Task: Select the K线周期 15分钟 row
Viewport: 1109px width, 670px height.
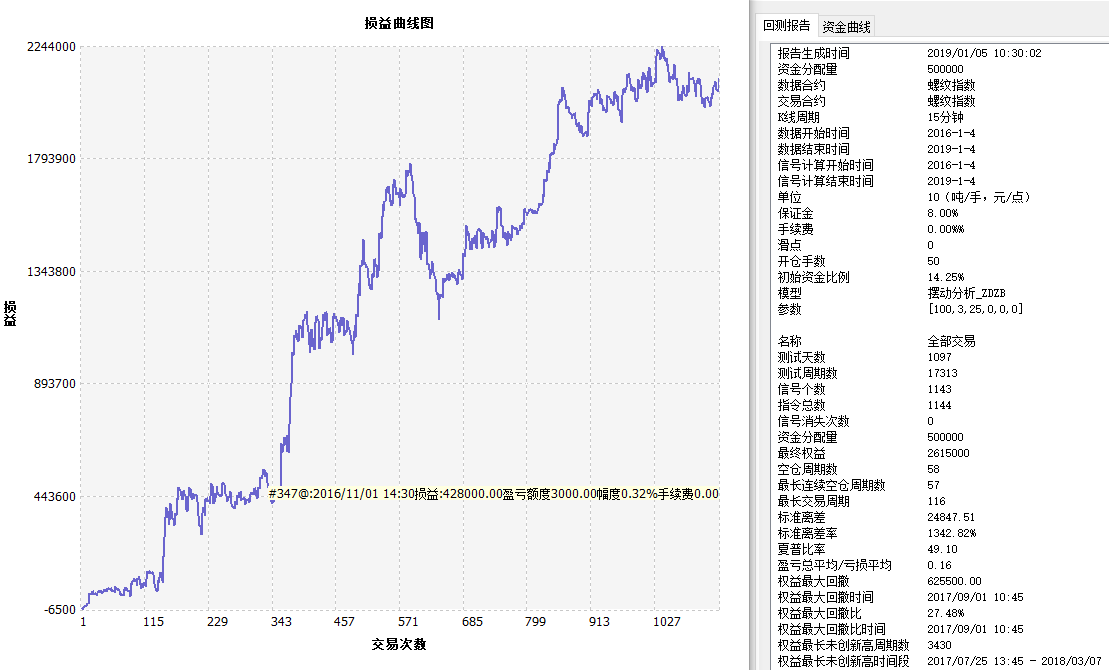Action: coord(801,117)
